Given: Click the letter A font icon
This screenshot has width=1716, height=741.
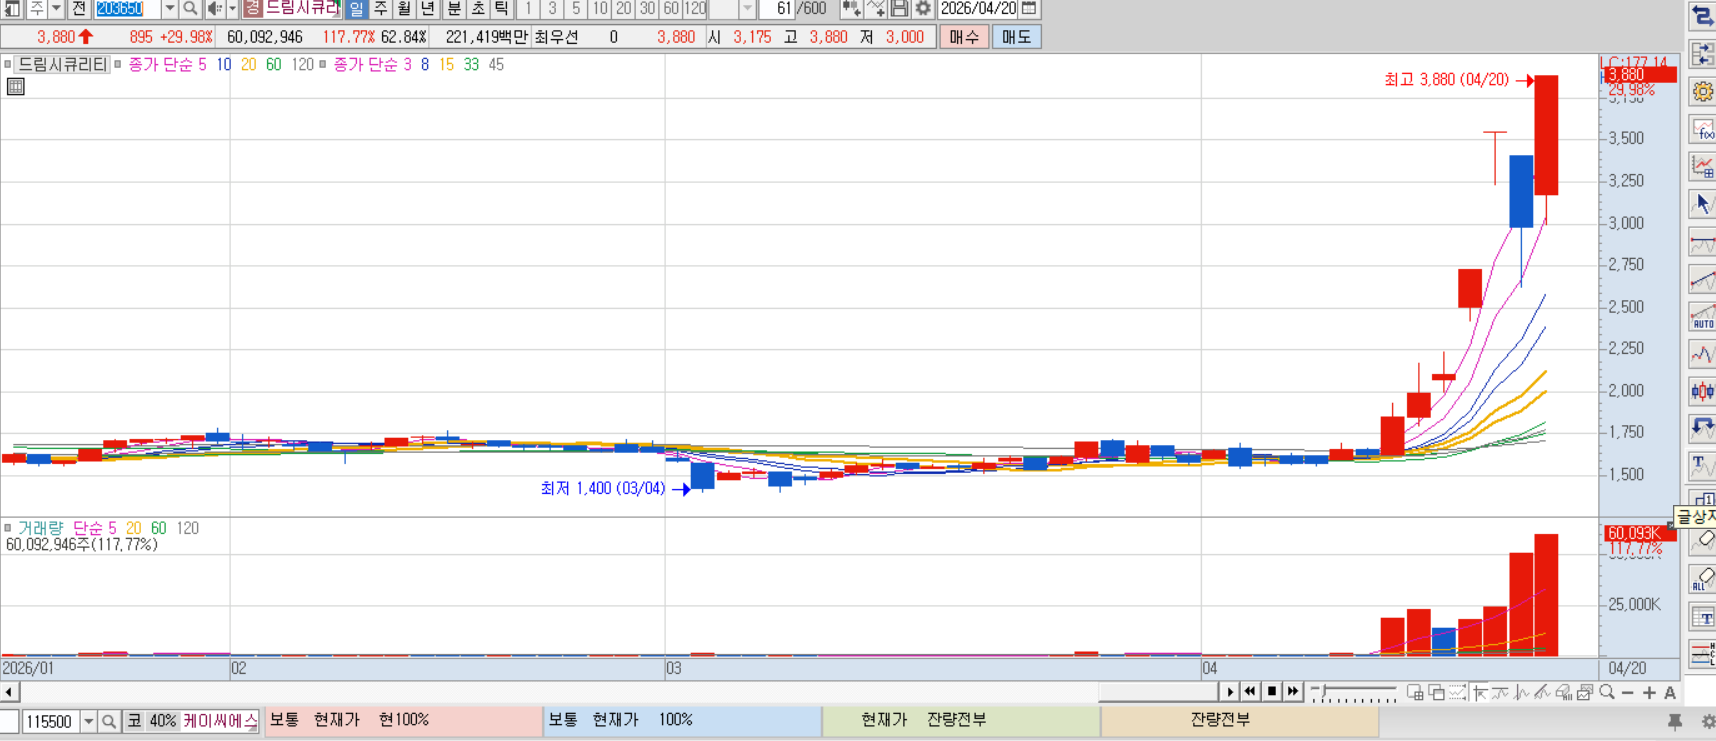Looking at the screenshot, I should pos(1669,692).
